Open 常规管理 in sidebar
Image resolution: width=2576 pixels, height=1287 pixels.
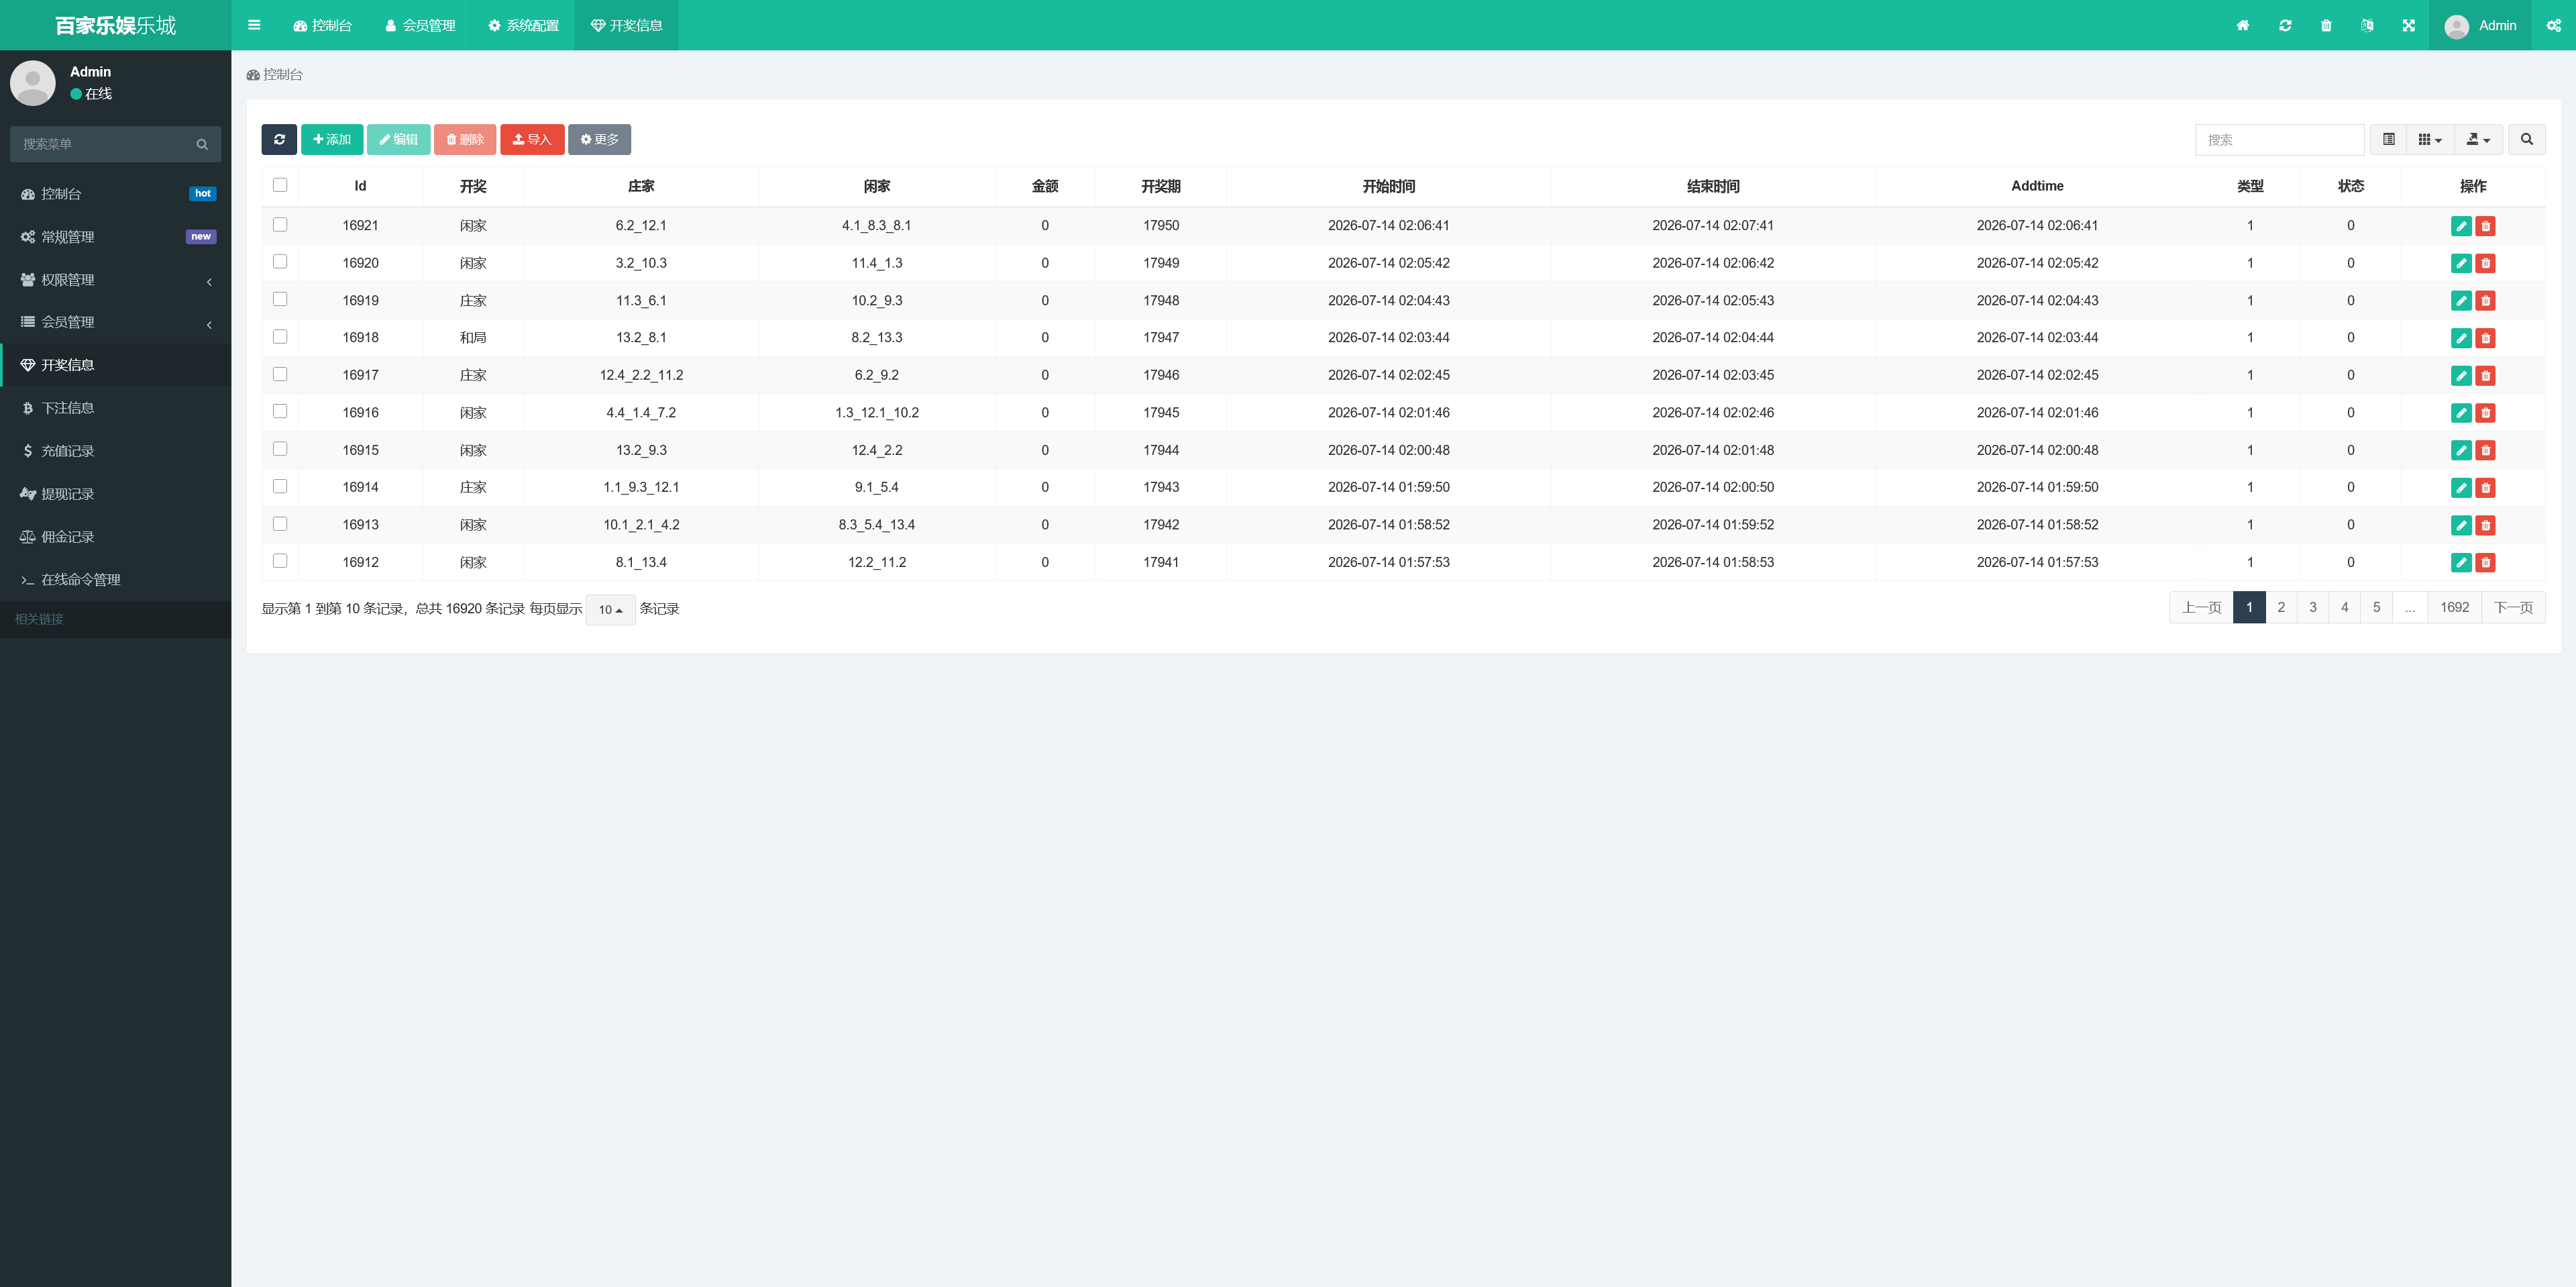coord(116,237)
